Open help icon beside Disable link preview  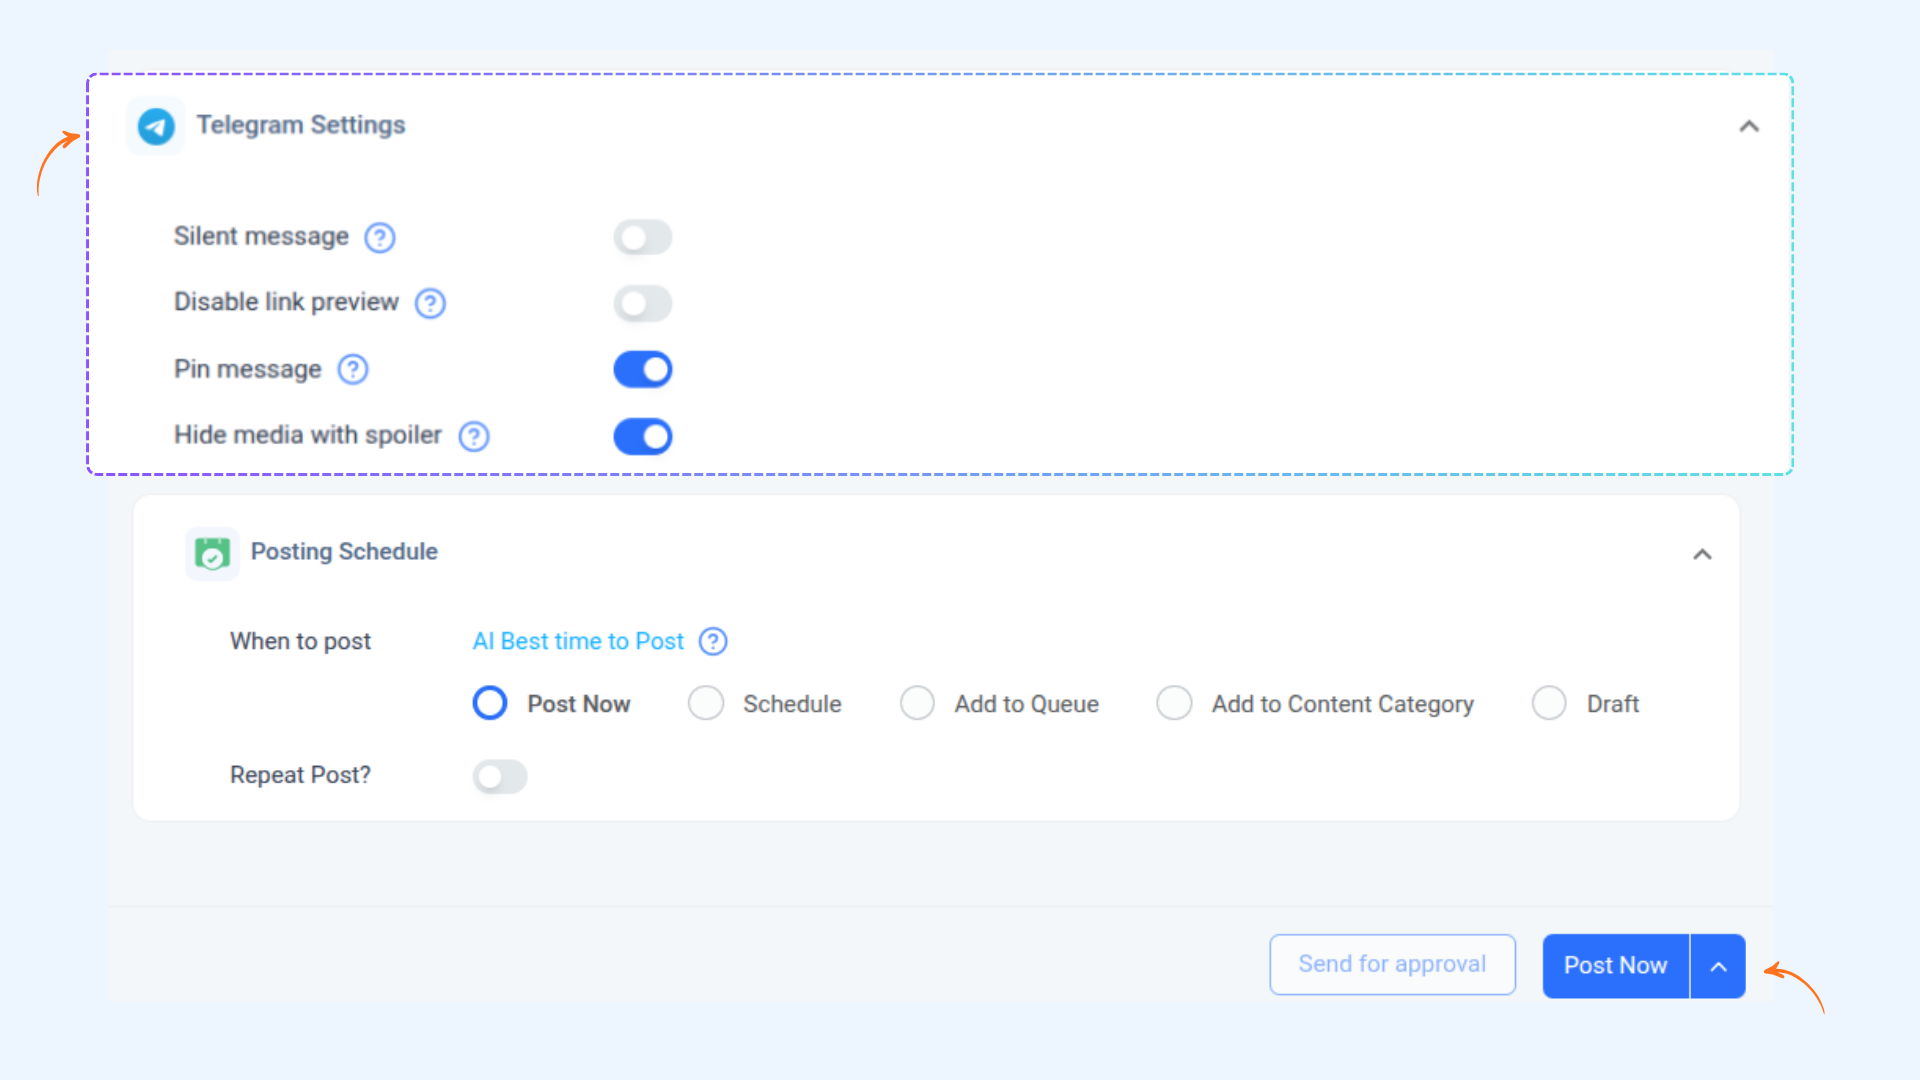[430, 303]
